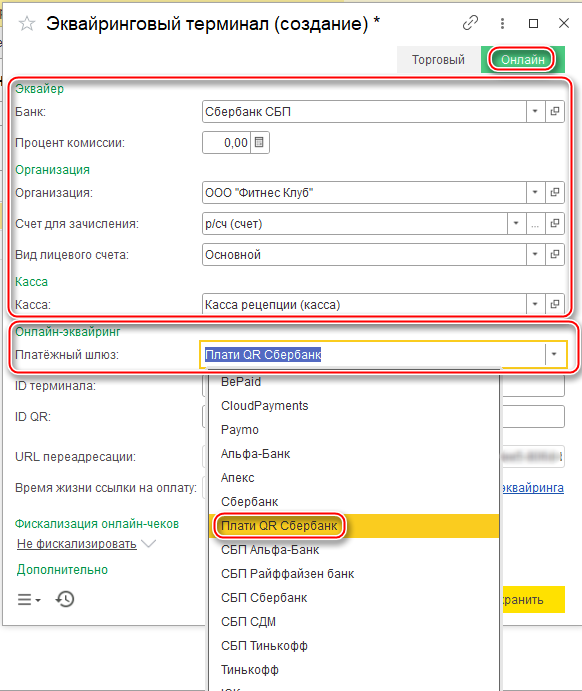Focus the р/сч (счет) account field

click(355, 223)
